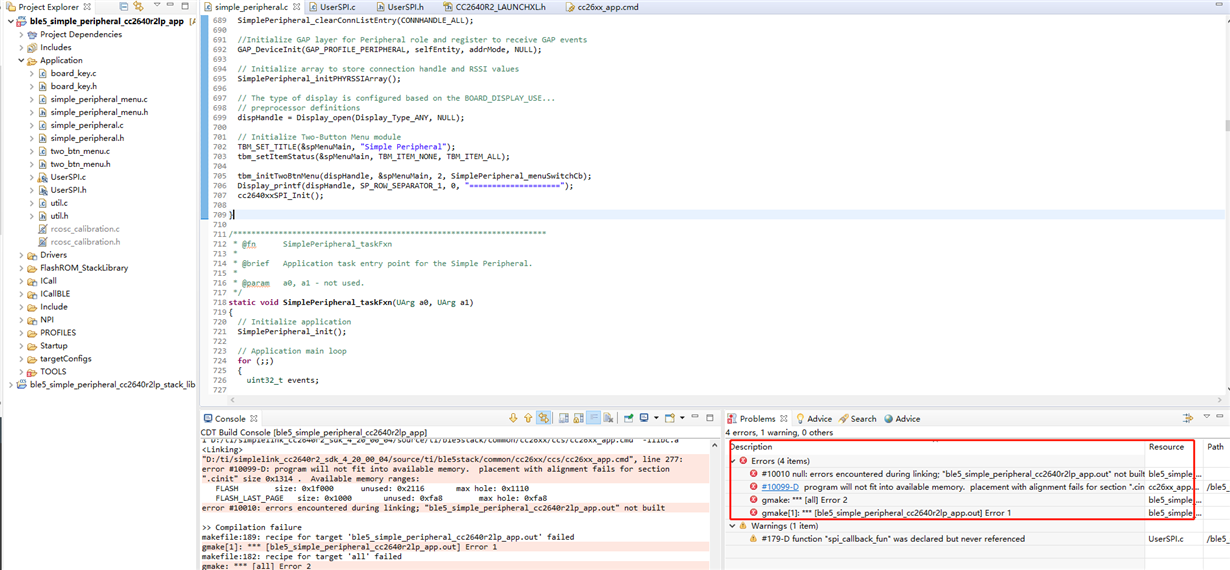The height and width of the screenshot is (570, 1230).
Task: Open the Open Console dropdown arrow
Action: (x=682, y=418)
